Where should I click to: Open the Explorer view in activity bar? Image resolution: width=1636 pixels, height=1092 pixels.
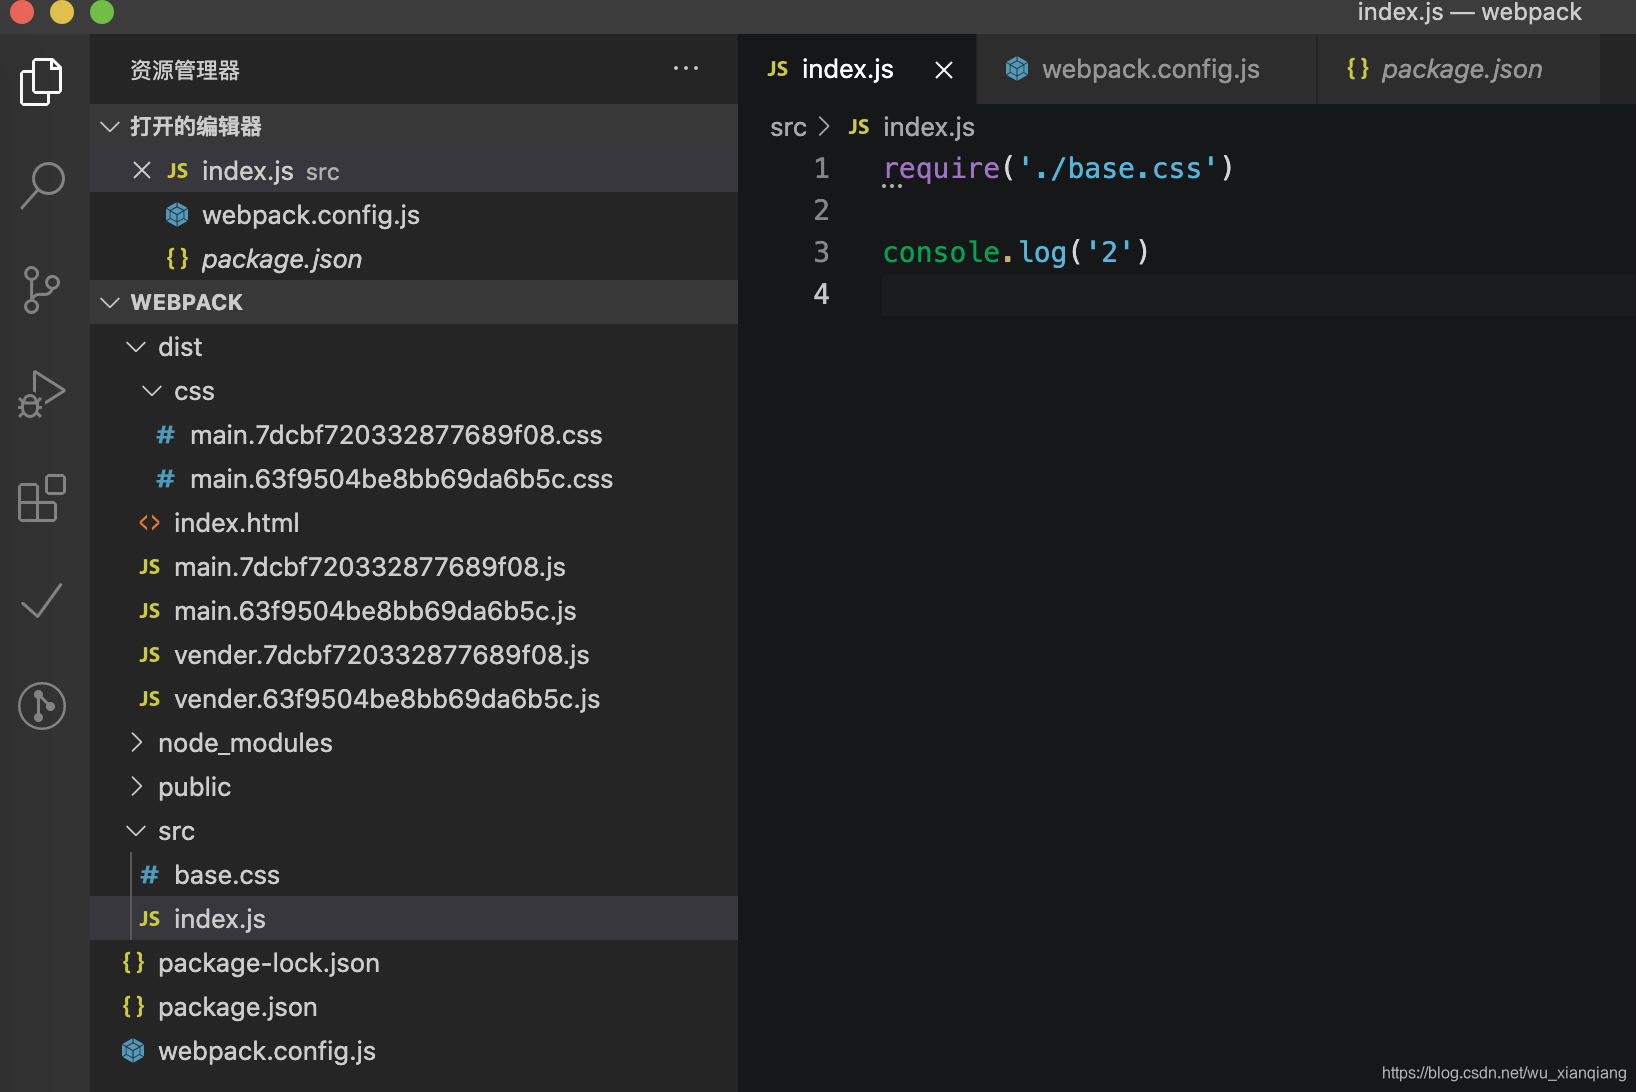[42, 81]
